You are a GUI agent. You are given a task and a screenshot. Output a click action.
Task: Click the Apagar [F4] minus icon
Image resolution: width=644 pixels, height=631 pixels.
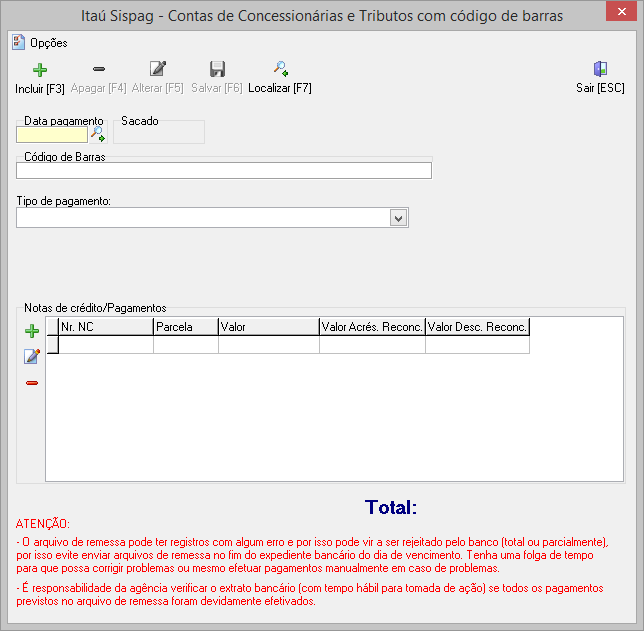99,69
